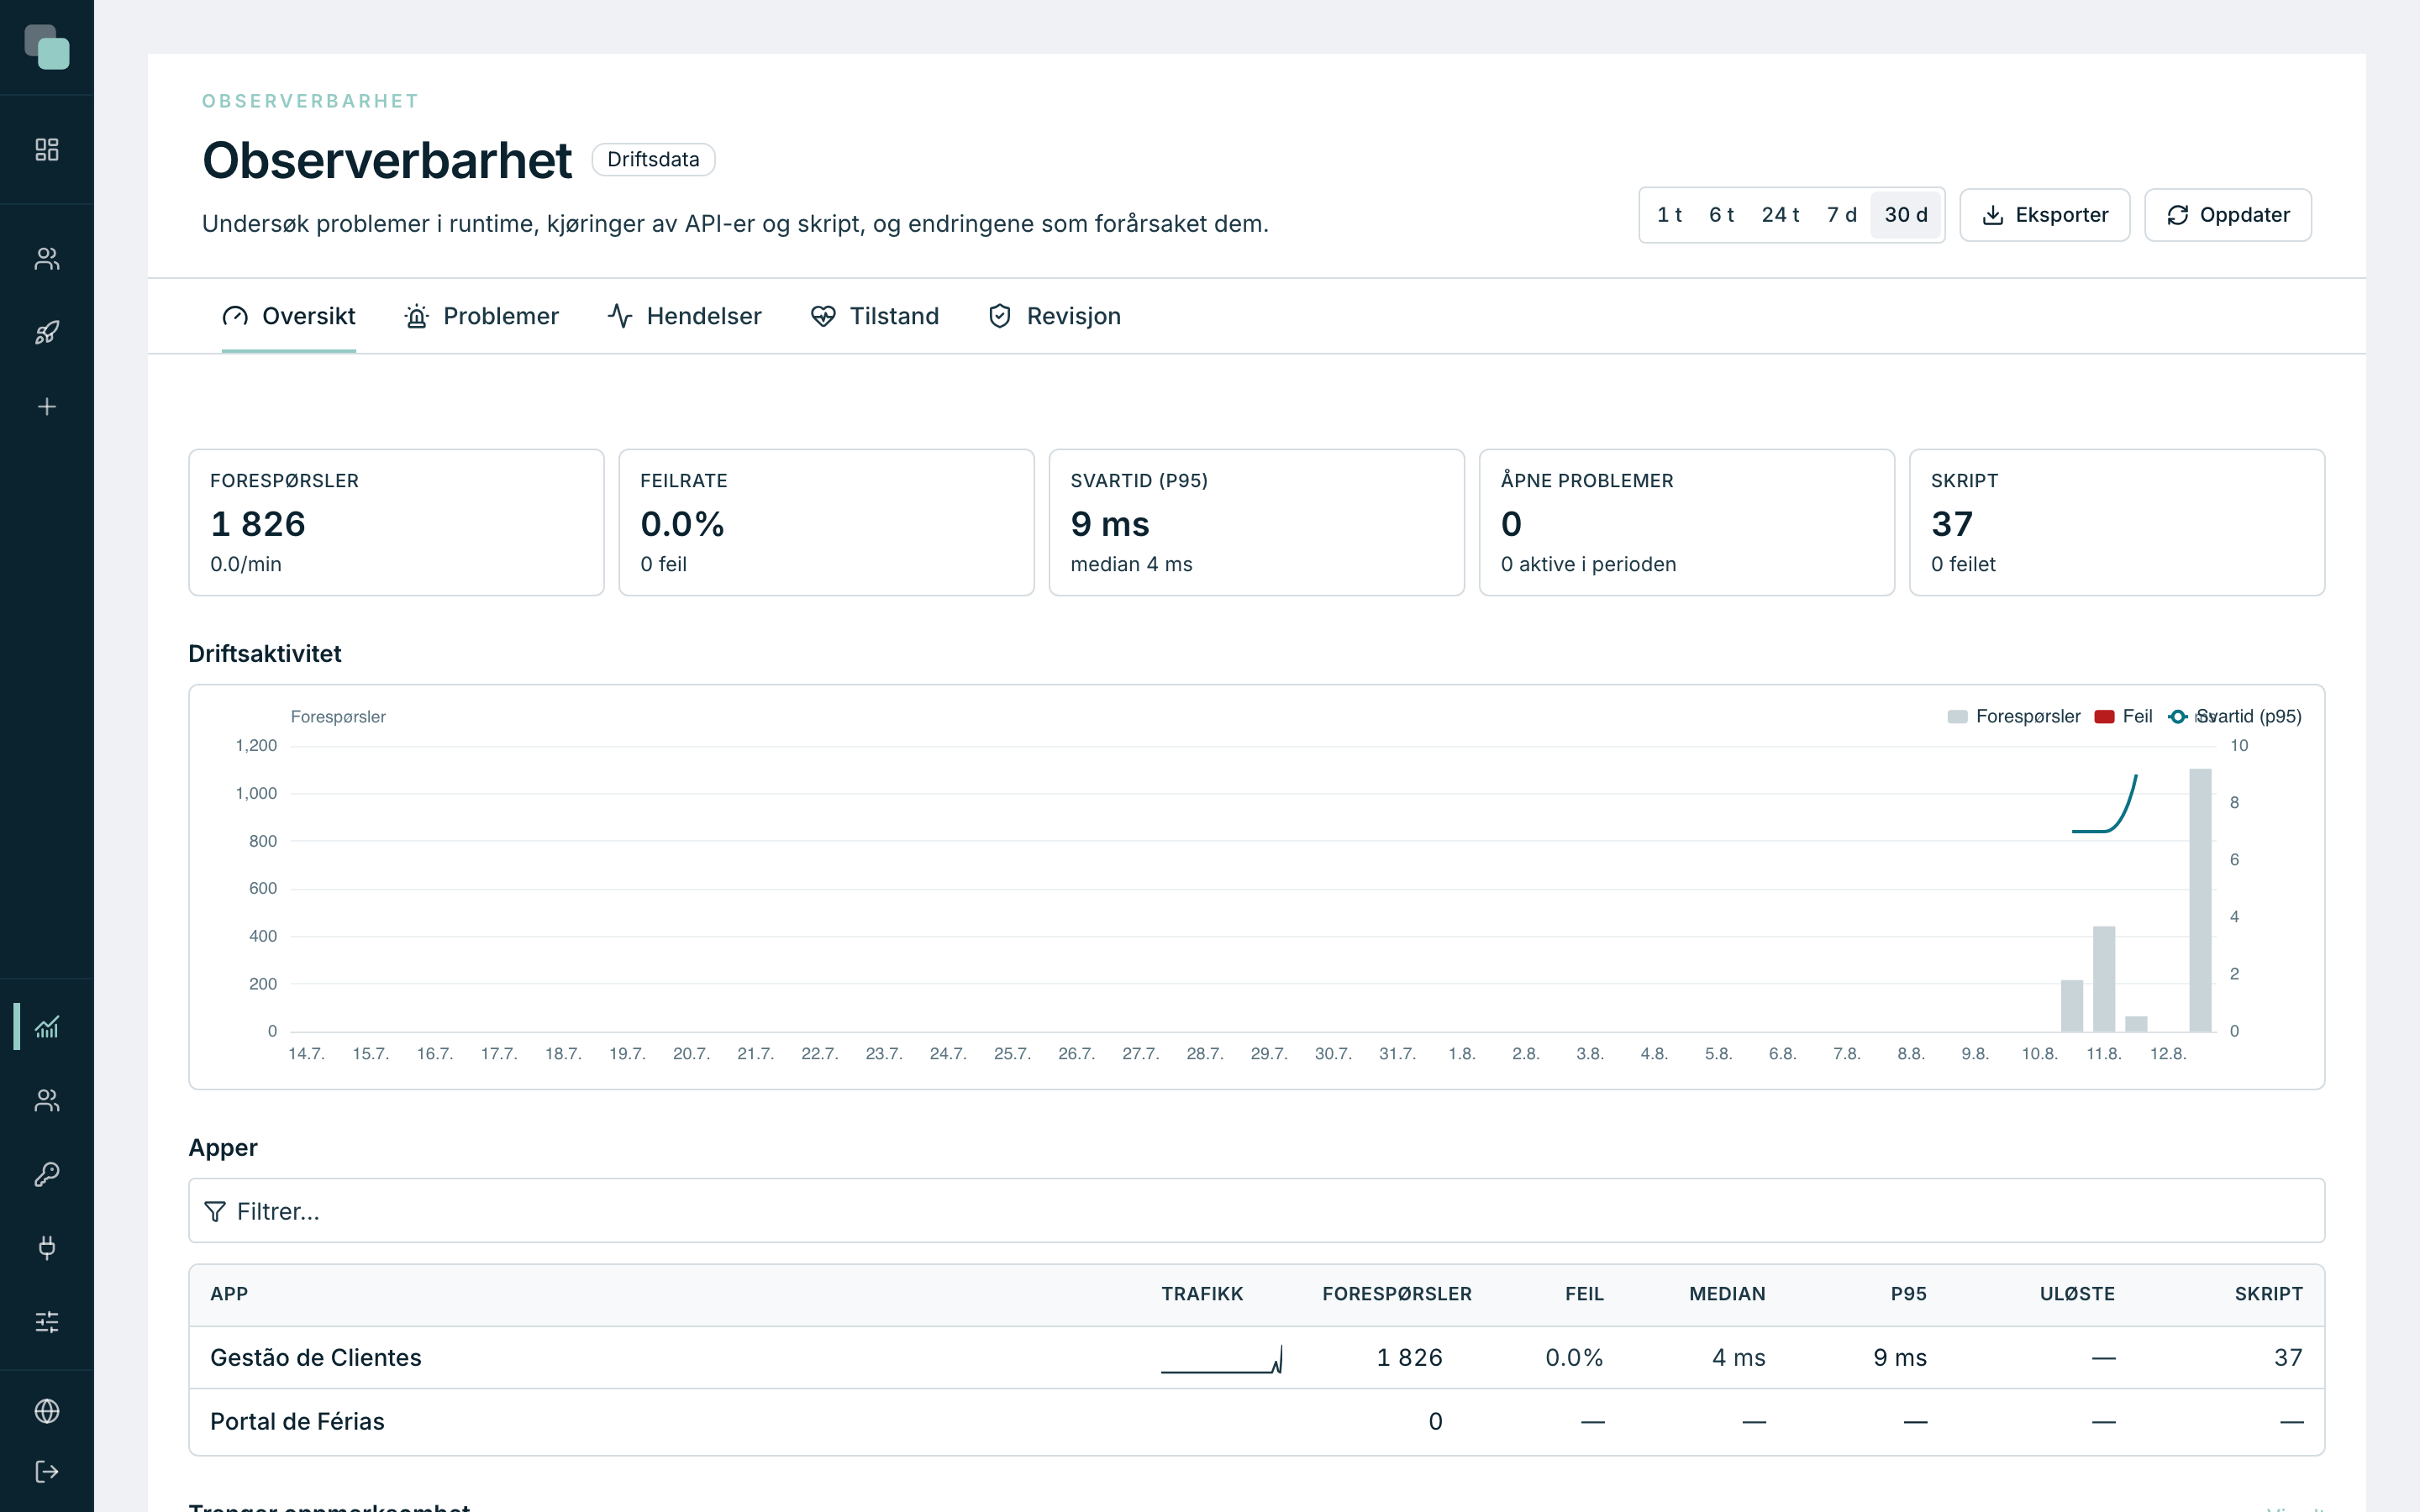The image size is (2420, 1512).
Task: Click the Eksporter button
Action: tap(2045, 215)
